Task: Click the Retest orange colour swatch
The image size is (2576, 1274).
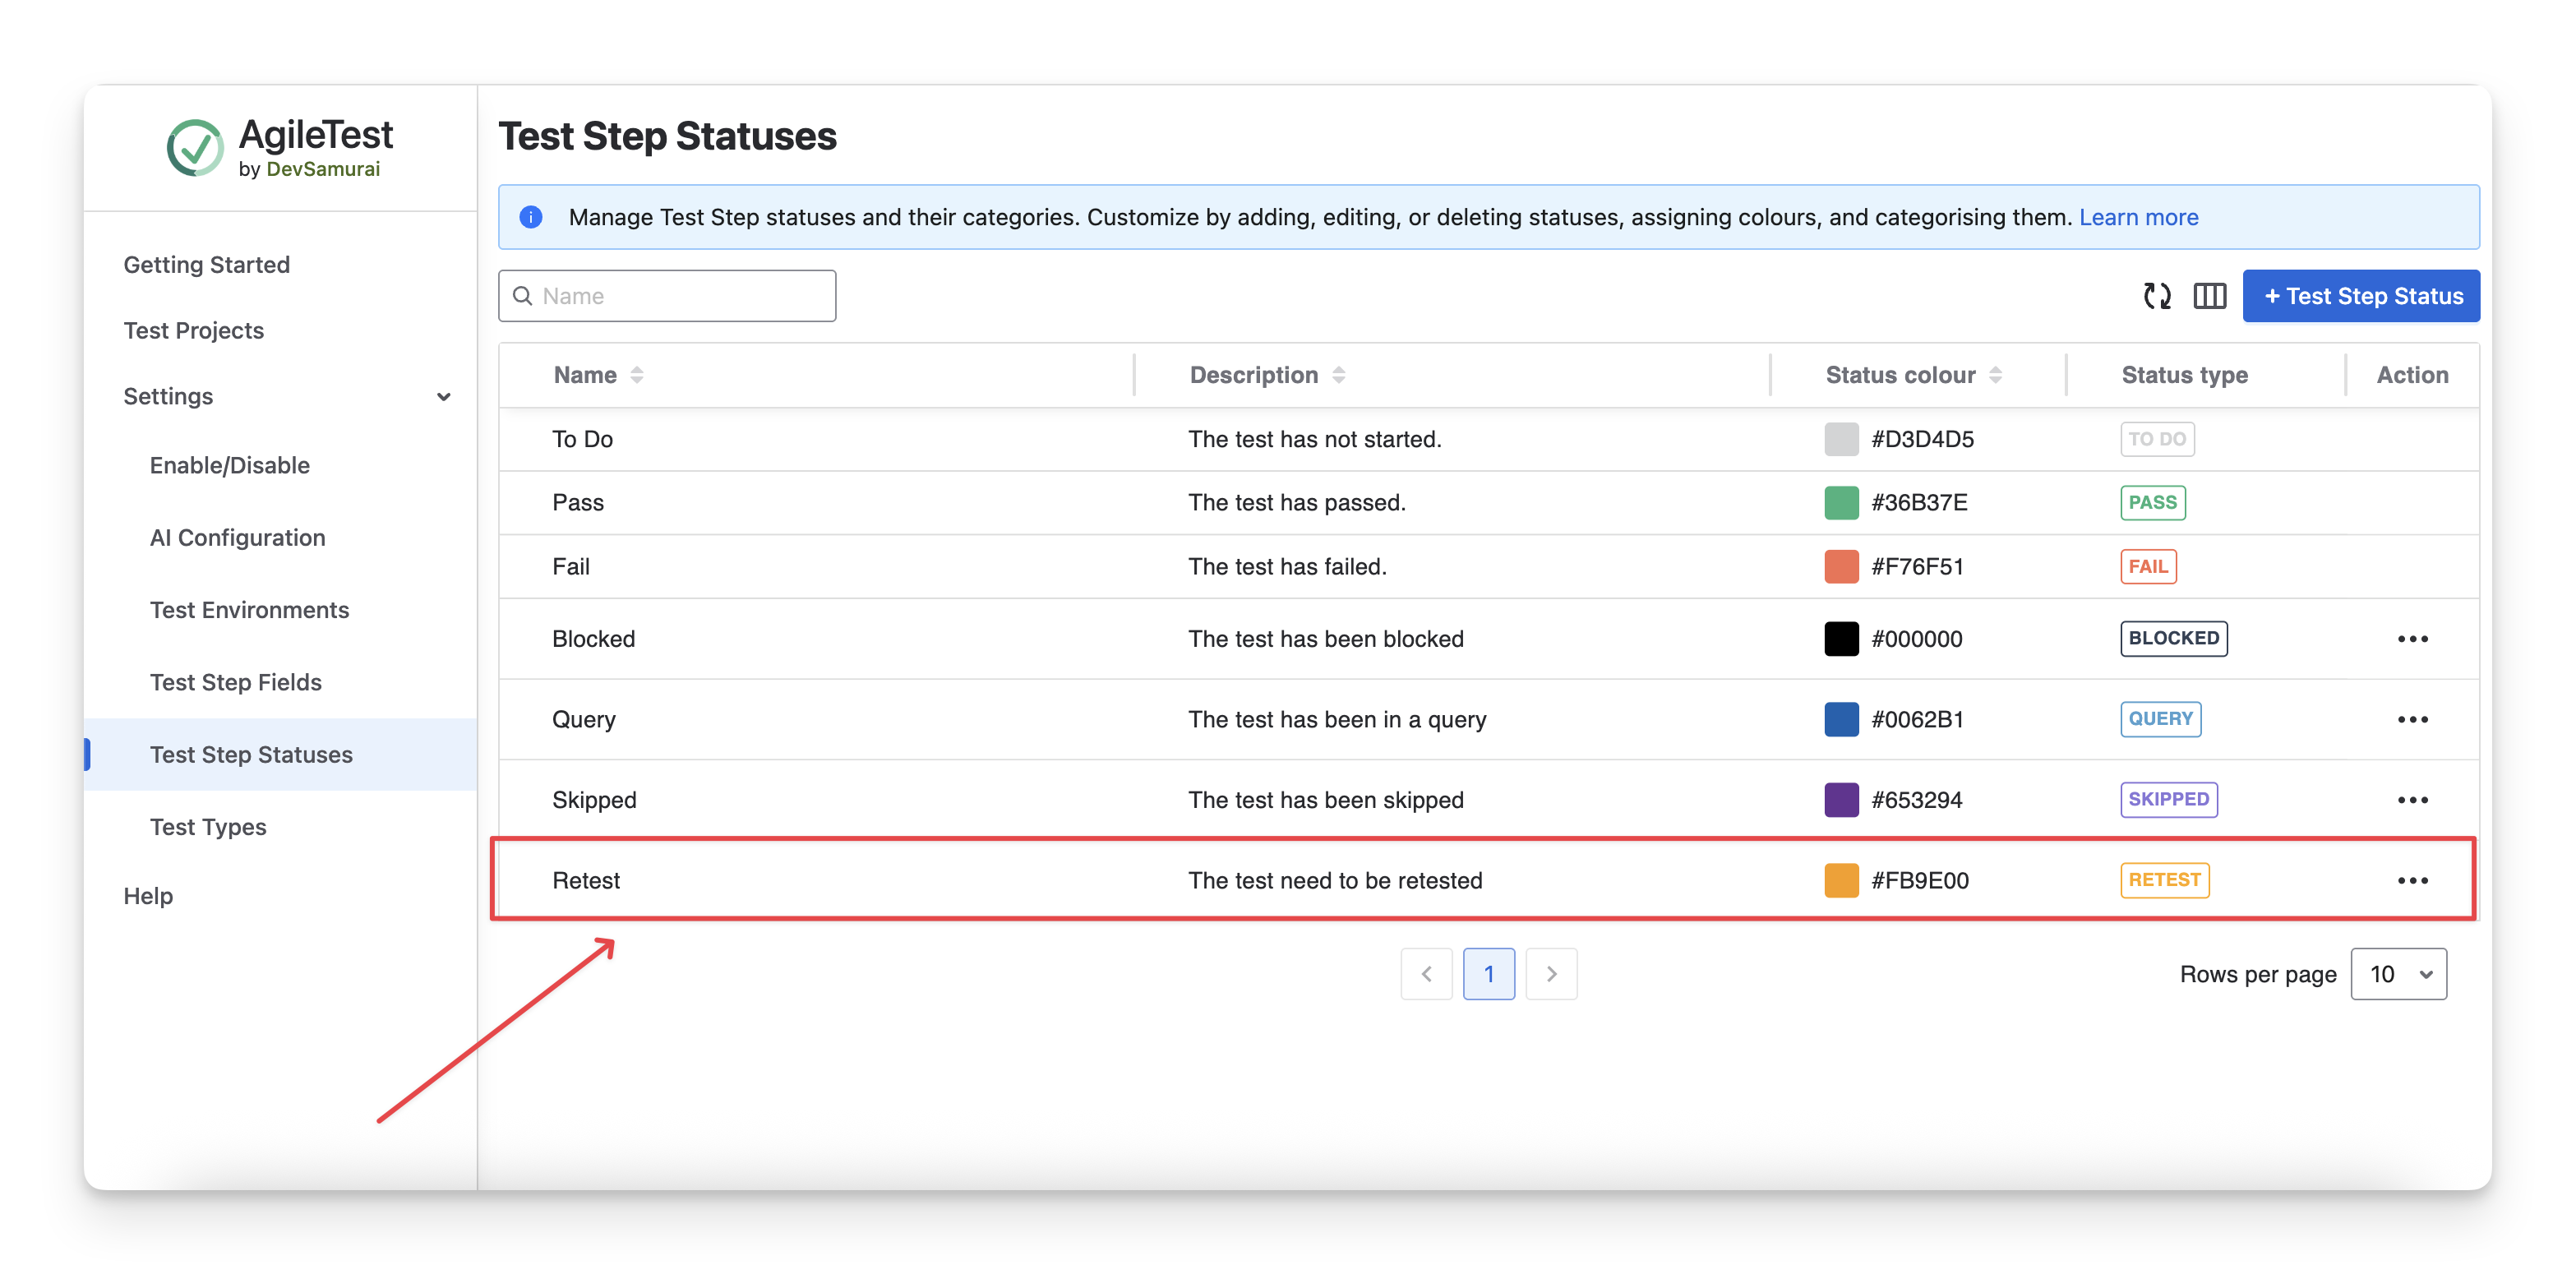Action: [x=1841, y=880]
